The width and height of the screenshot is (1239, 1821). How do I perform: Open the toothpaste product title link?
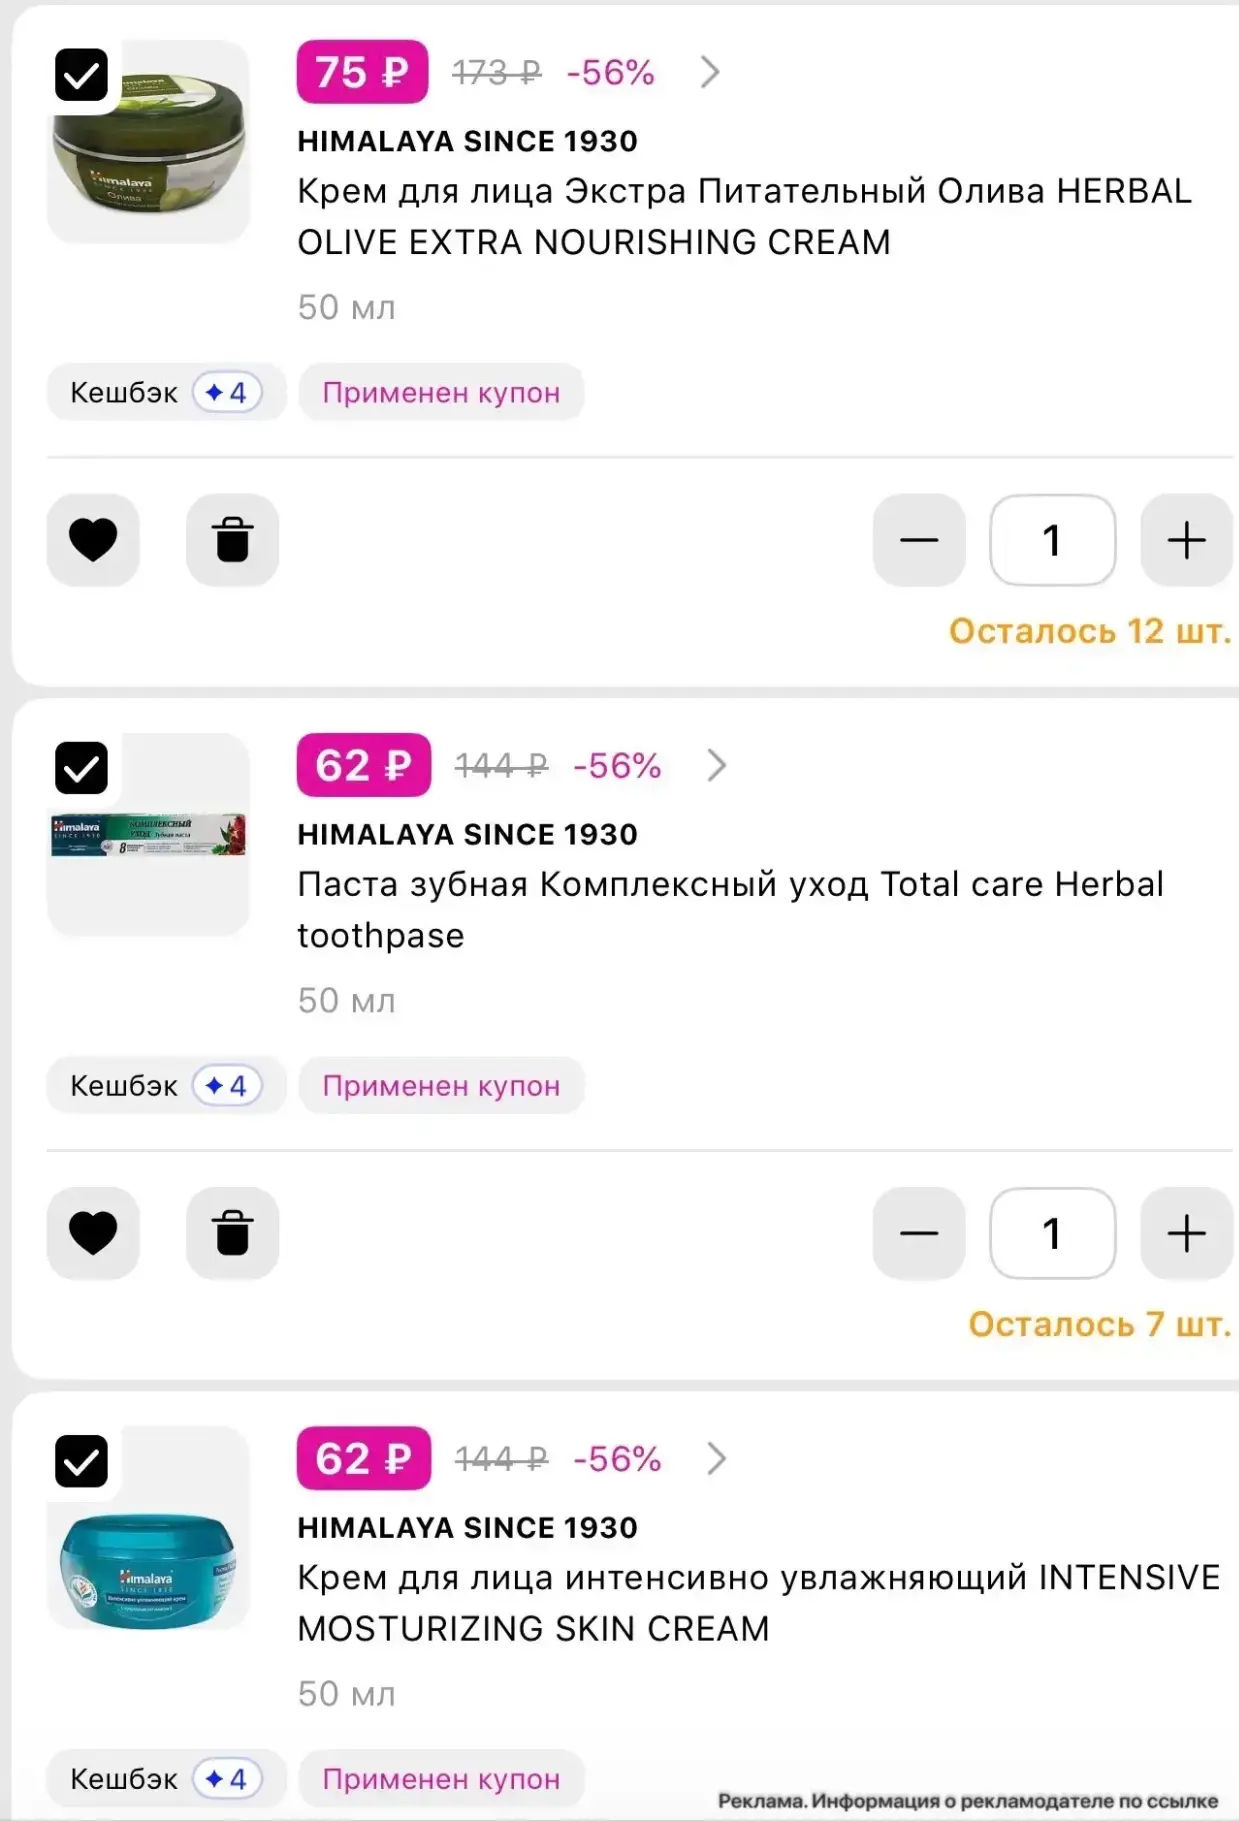[730, 909]
